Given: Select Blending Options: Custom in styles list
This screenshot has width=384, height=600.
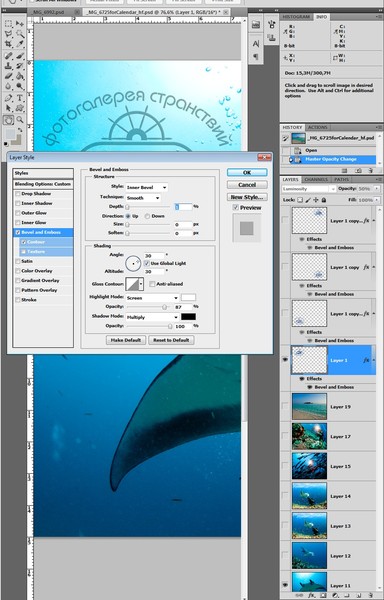Looking at the screenshot, I should 43,184.
